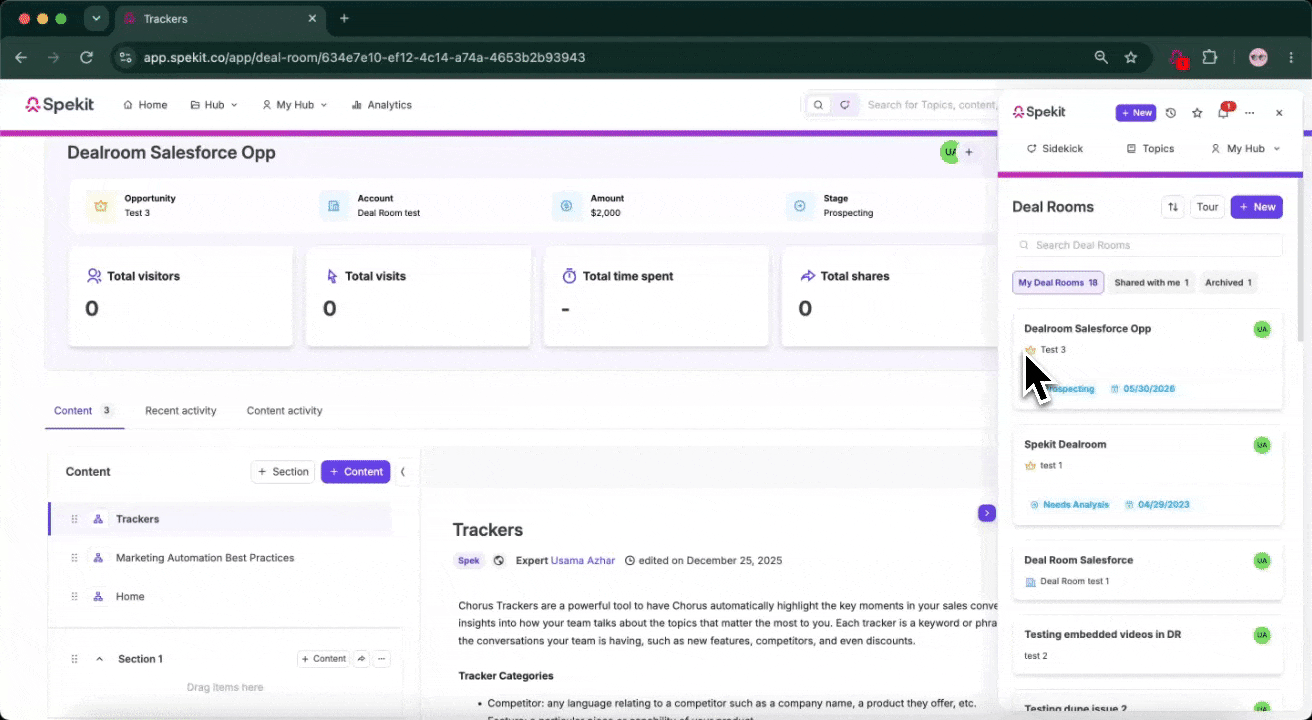Click the 04/29/2023 date tag
Image resolution: width=1312 pixels, height=720 pixels.
coord(1157,505)
